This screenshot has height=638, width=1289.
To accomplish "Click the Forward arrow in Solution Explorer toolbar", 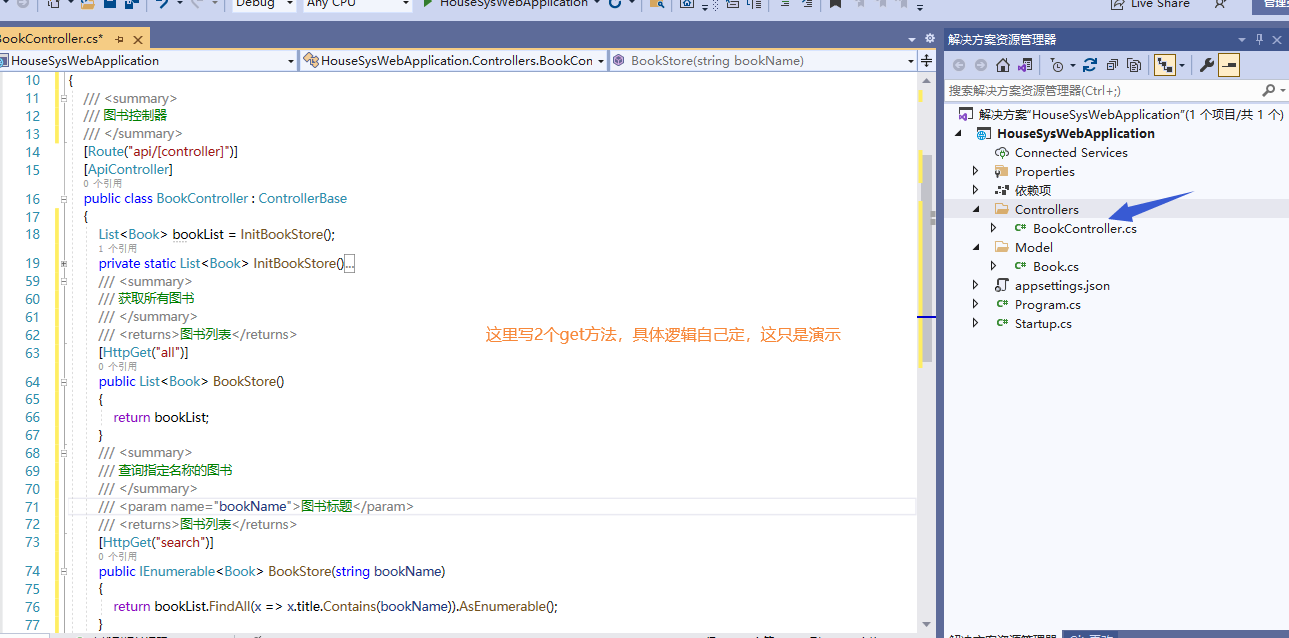I will pyautogui.click(x=981, y=65).
